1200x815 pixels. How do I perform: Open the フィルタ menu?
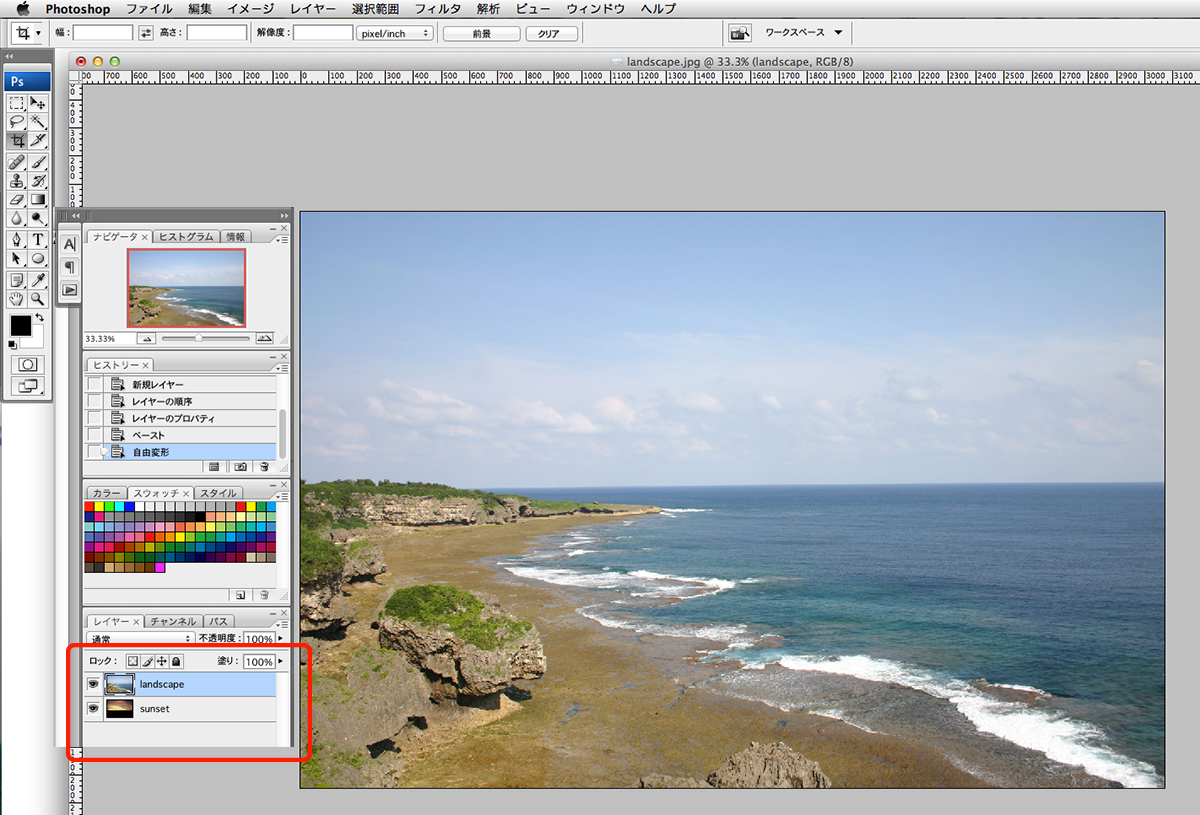click(x=438, y=9)
